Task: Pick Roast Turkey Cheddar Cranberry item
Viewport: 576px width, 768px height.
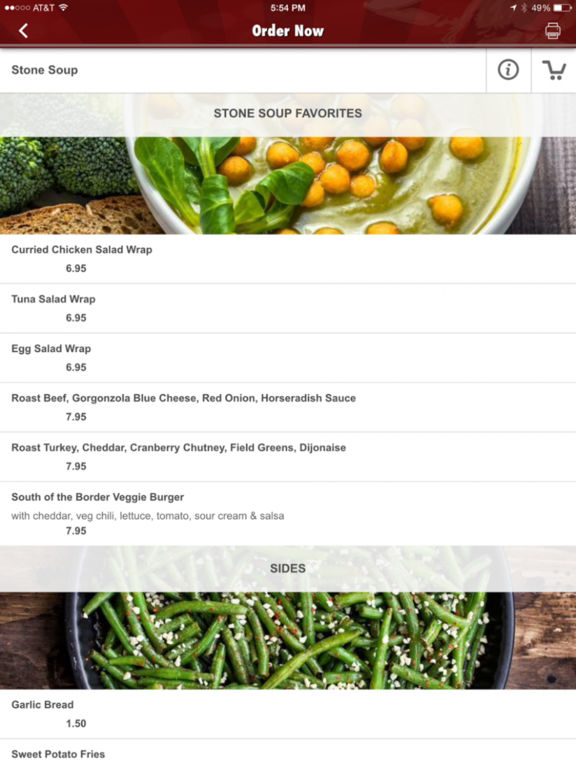Action: [288, 457]
